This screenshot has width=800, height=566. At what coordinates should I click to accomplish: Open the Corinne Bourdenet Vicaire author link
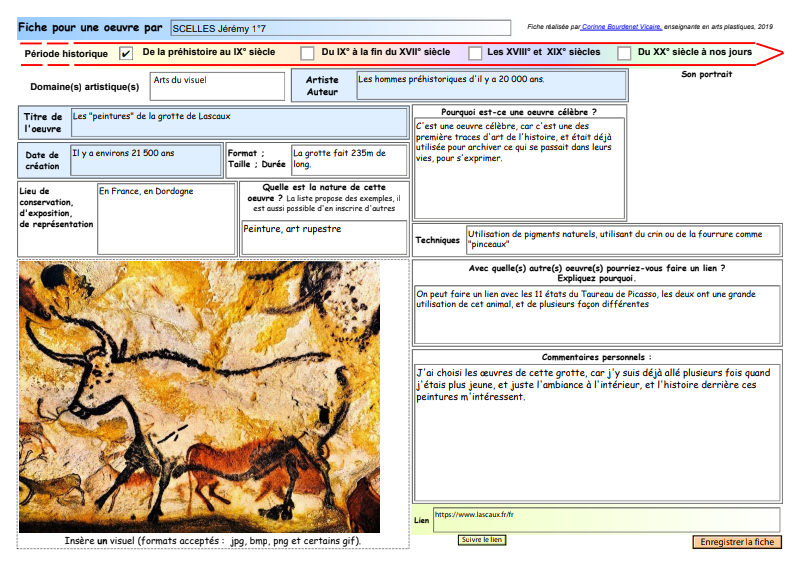(620, 28)
